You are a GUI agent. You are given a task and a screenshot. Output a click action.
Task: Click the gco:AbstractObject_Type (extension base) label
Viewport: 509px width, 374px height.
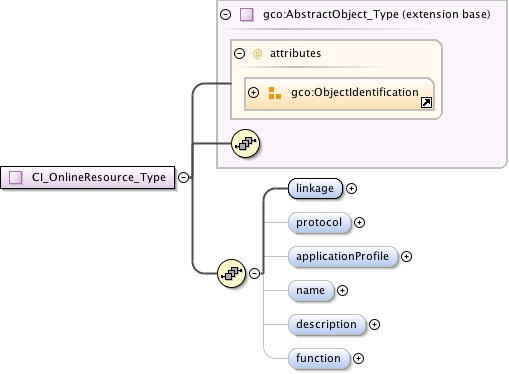[377, 14]
